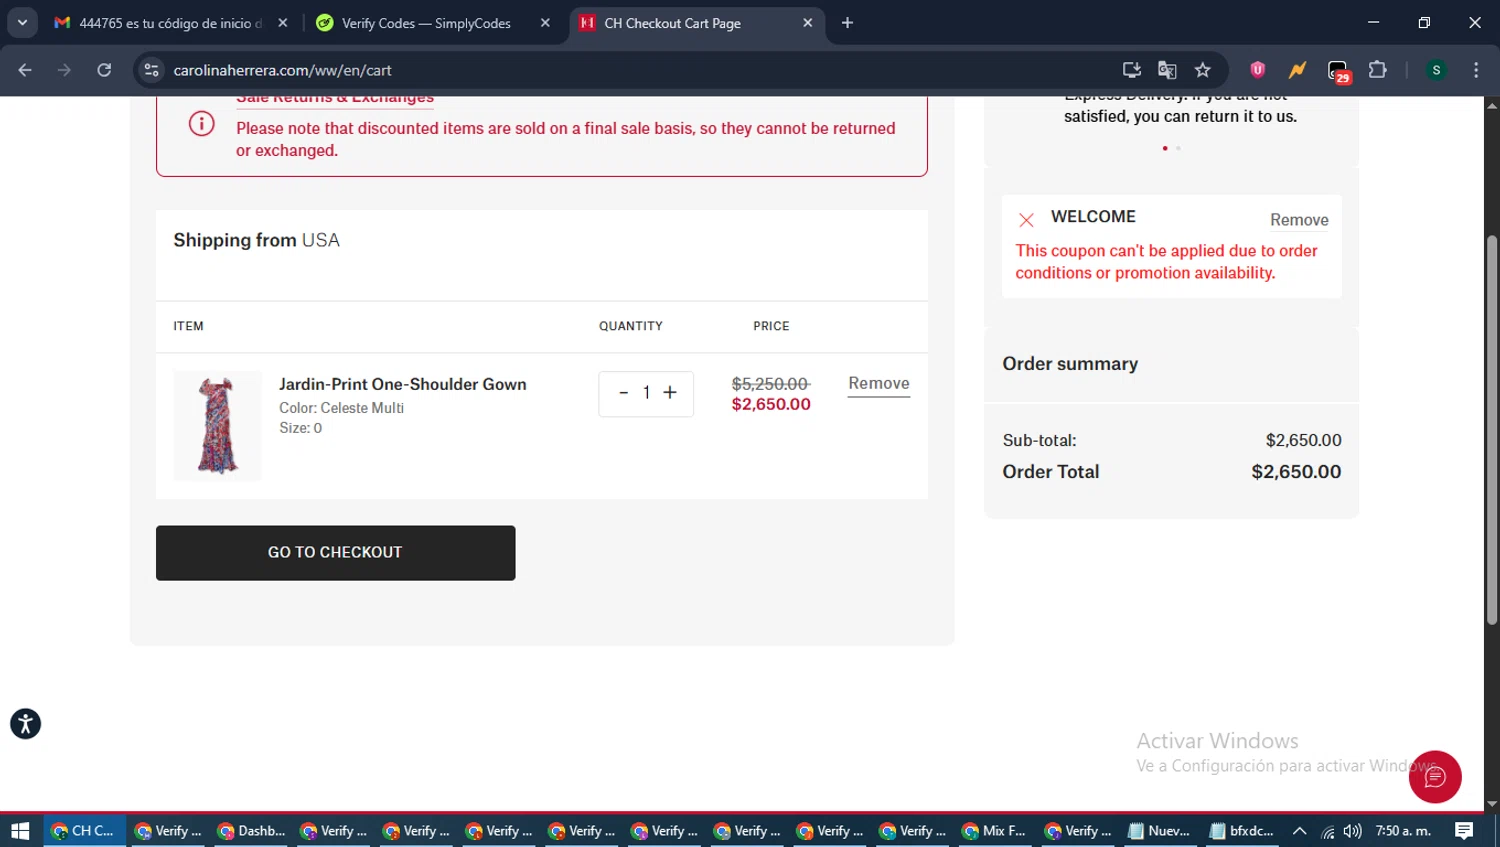Decrease gown quantity with minus button

tap(623, 393)
